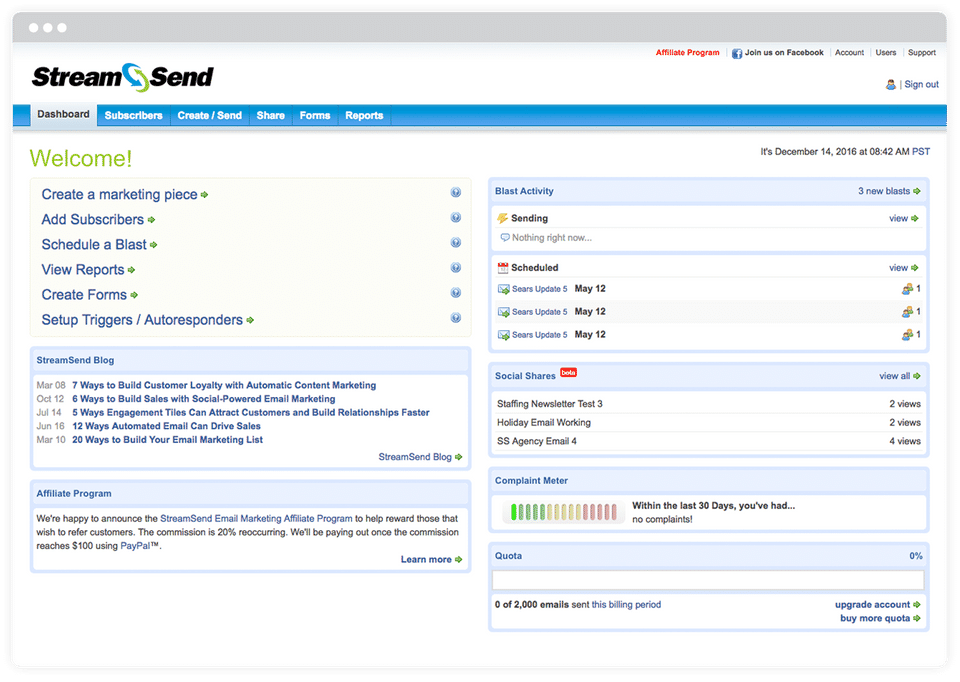
Task: Open help icon for View Reports
Action: click(456, 268)
